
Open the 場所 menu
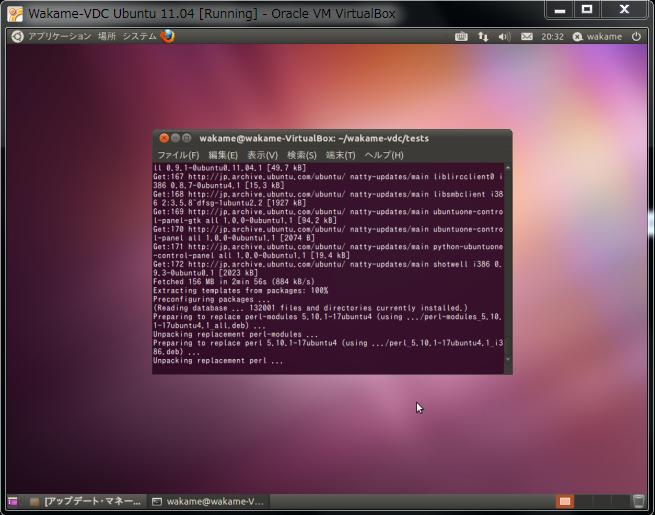click(107, 36)
